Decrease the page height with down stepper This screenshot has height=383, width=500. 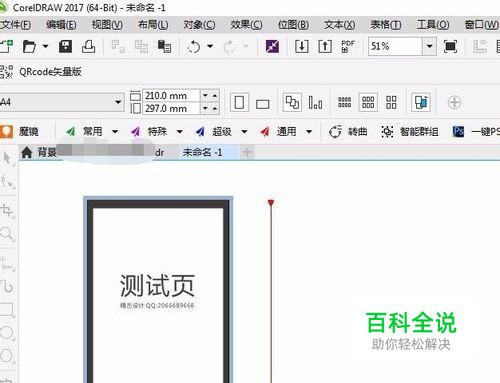(205, 108)
